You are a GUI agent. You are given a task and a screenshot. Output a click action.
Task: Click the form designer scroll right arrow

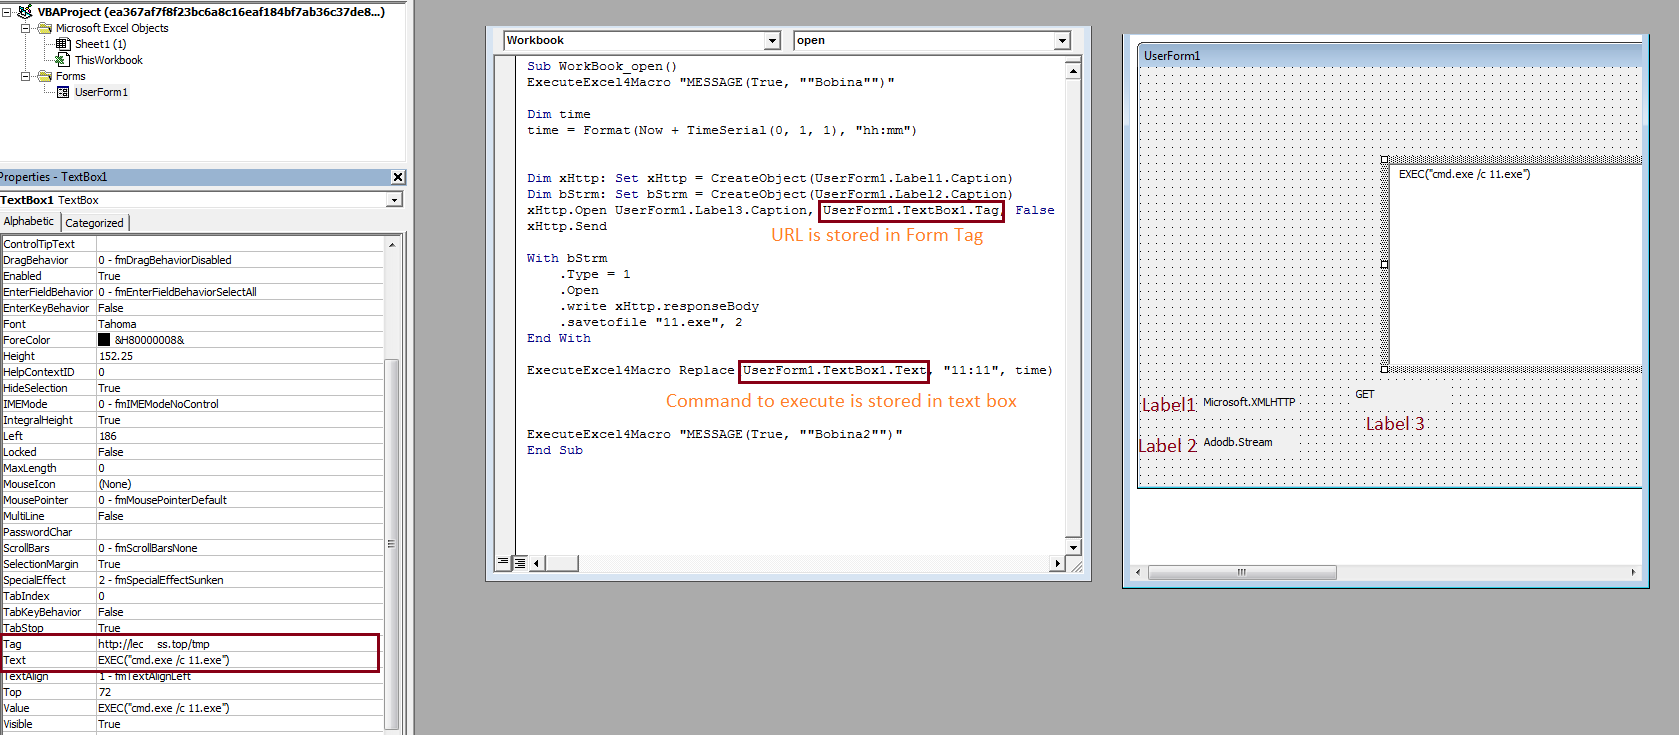pyautogui.click(x=1633, y=573)
